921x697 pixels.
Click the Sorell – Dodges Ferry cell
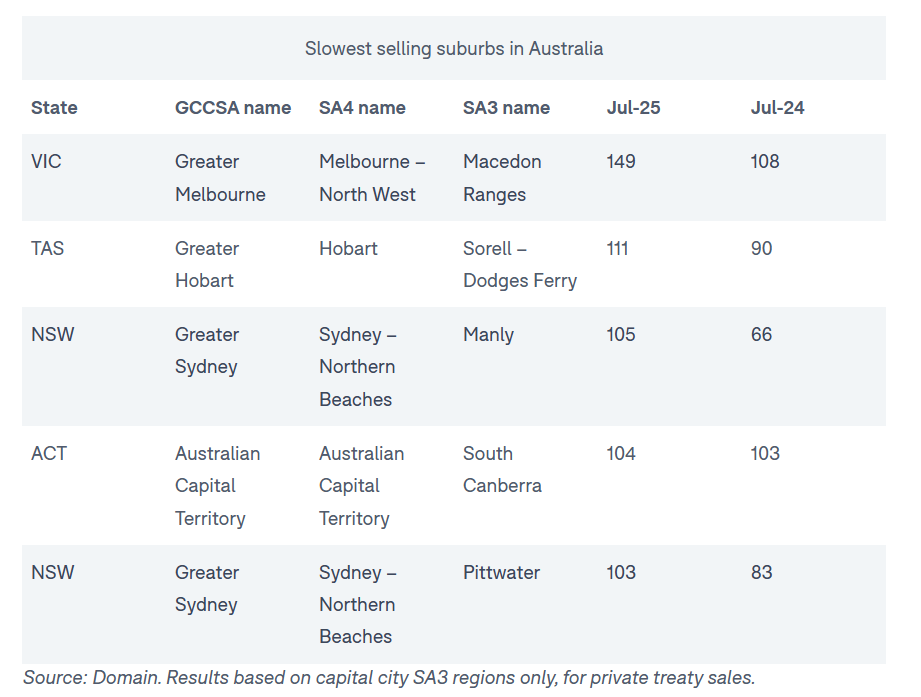[519, 265]
